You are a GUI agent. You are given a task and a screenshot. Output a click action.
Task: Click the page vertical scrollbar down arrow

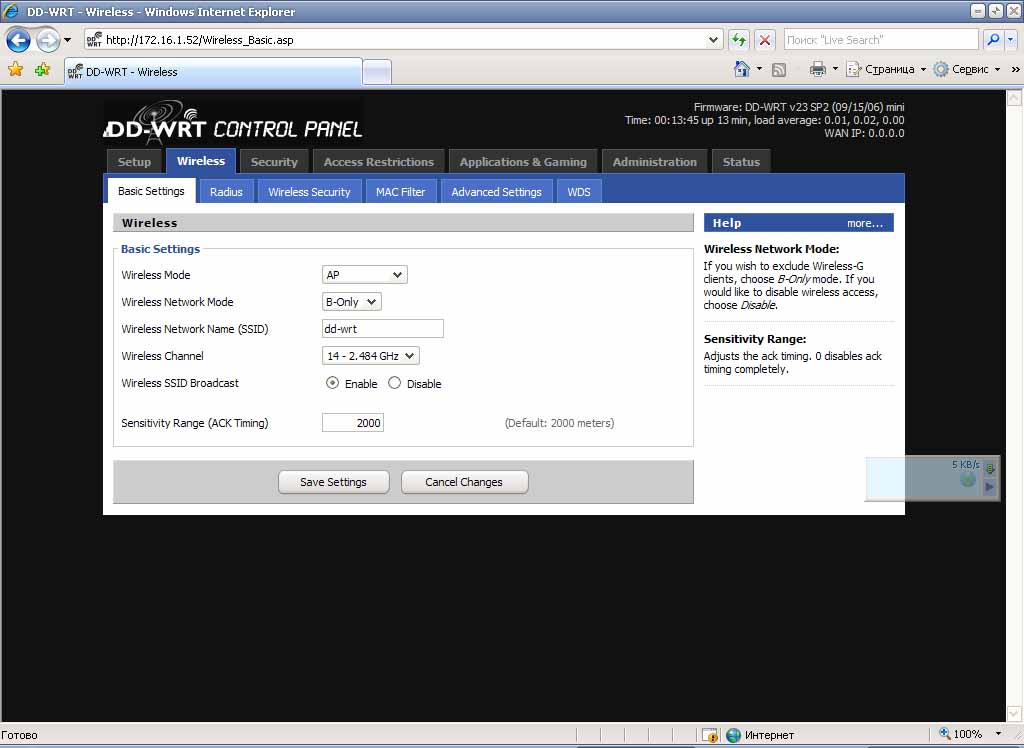point(1014,713)
